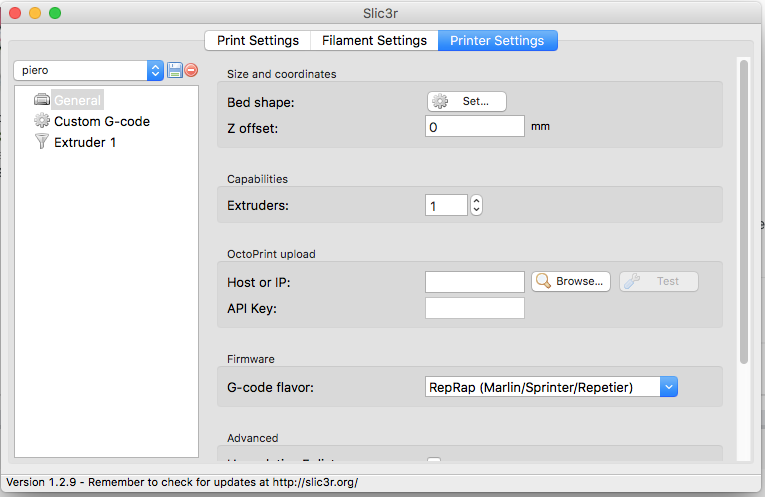Click the Version 1.2.9 status text
This screenshot has width=765, height=497.
tap(182, 482)
